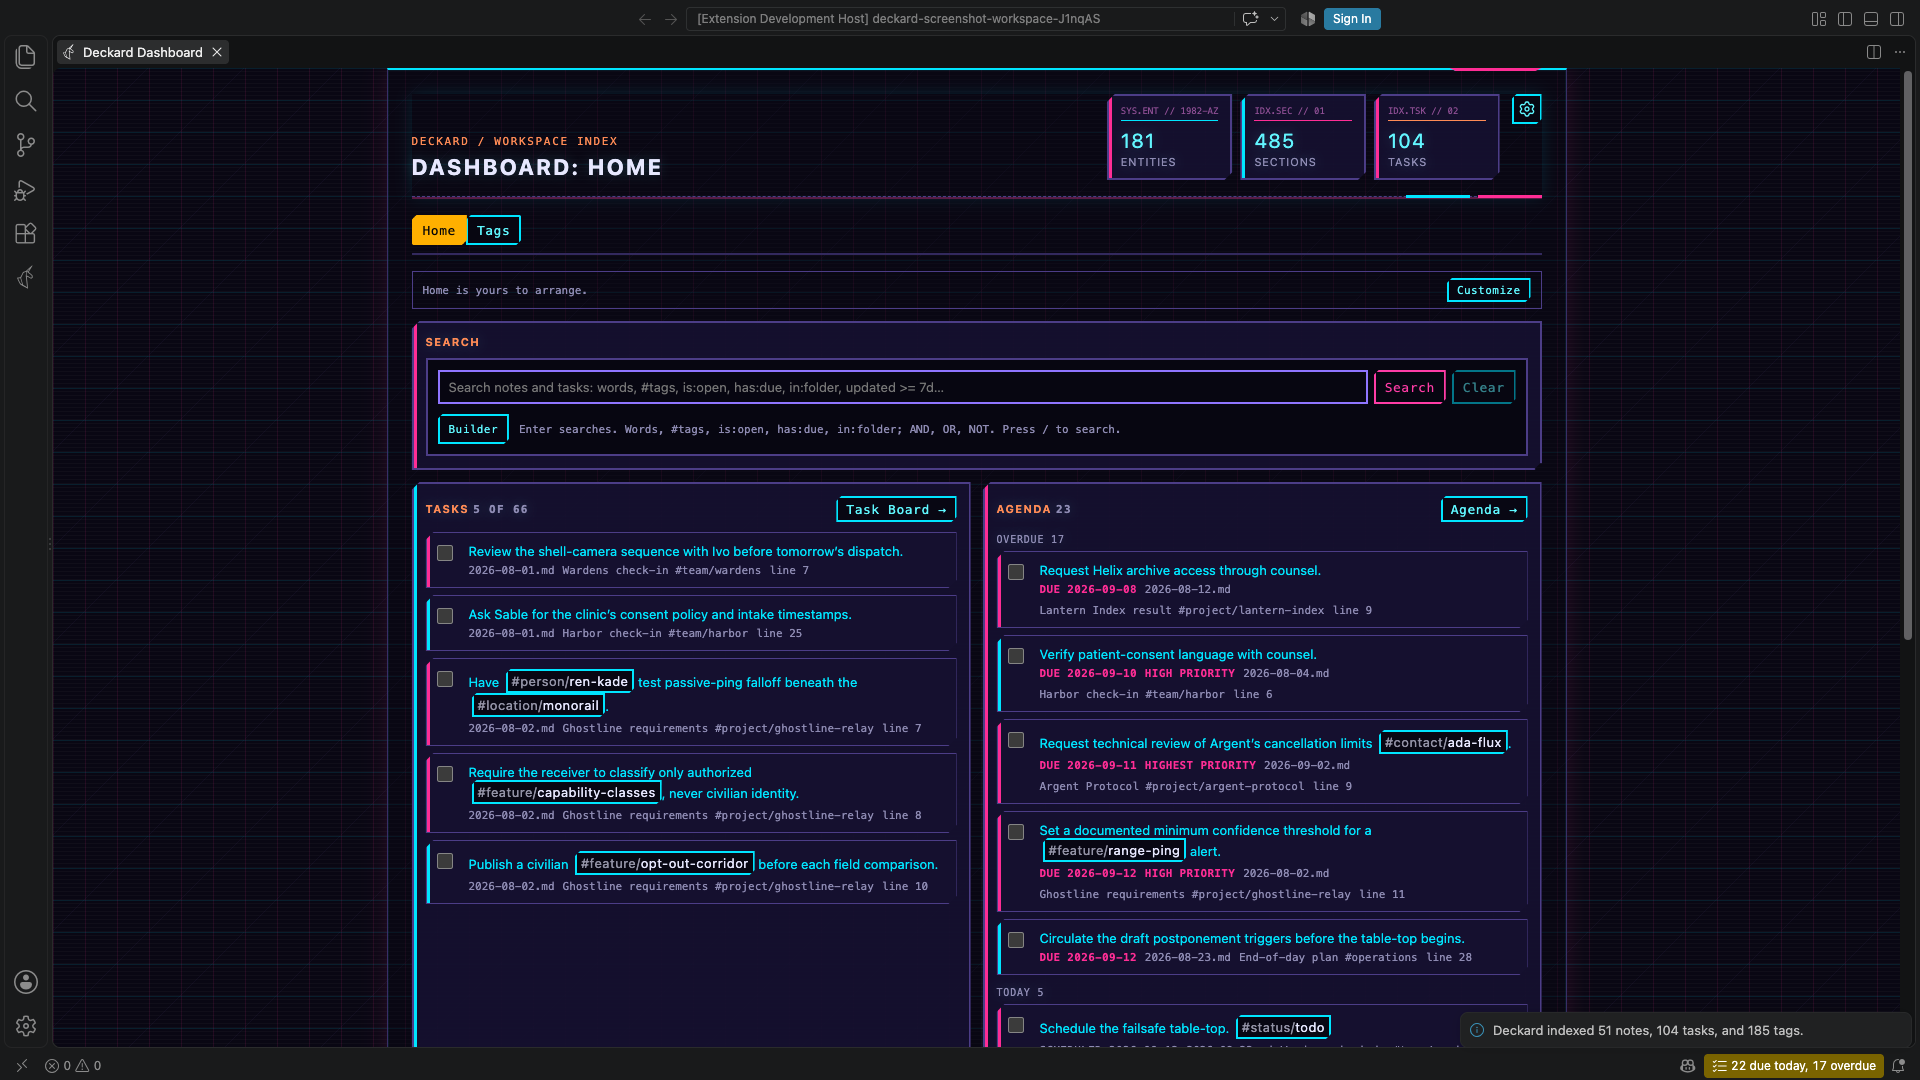Select the Deckard Dashboard editor tab
The width and height of the screenshot is (1920, 1080).
tap(142, 52)
